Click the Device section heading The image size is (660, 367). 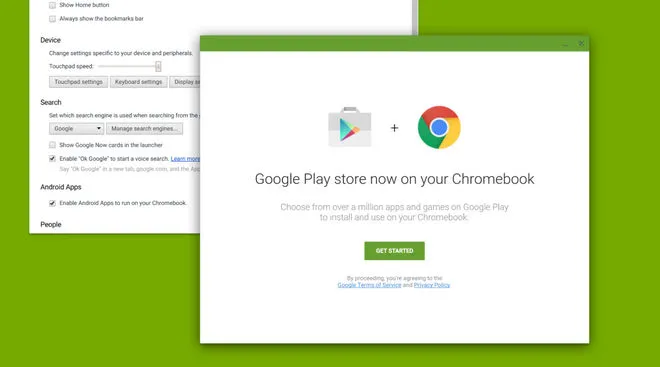click(x=51, y=40)
